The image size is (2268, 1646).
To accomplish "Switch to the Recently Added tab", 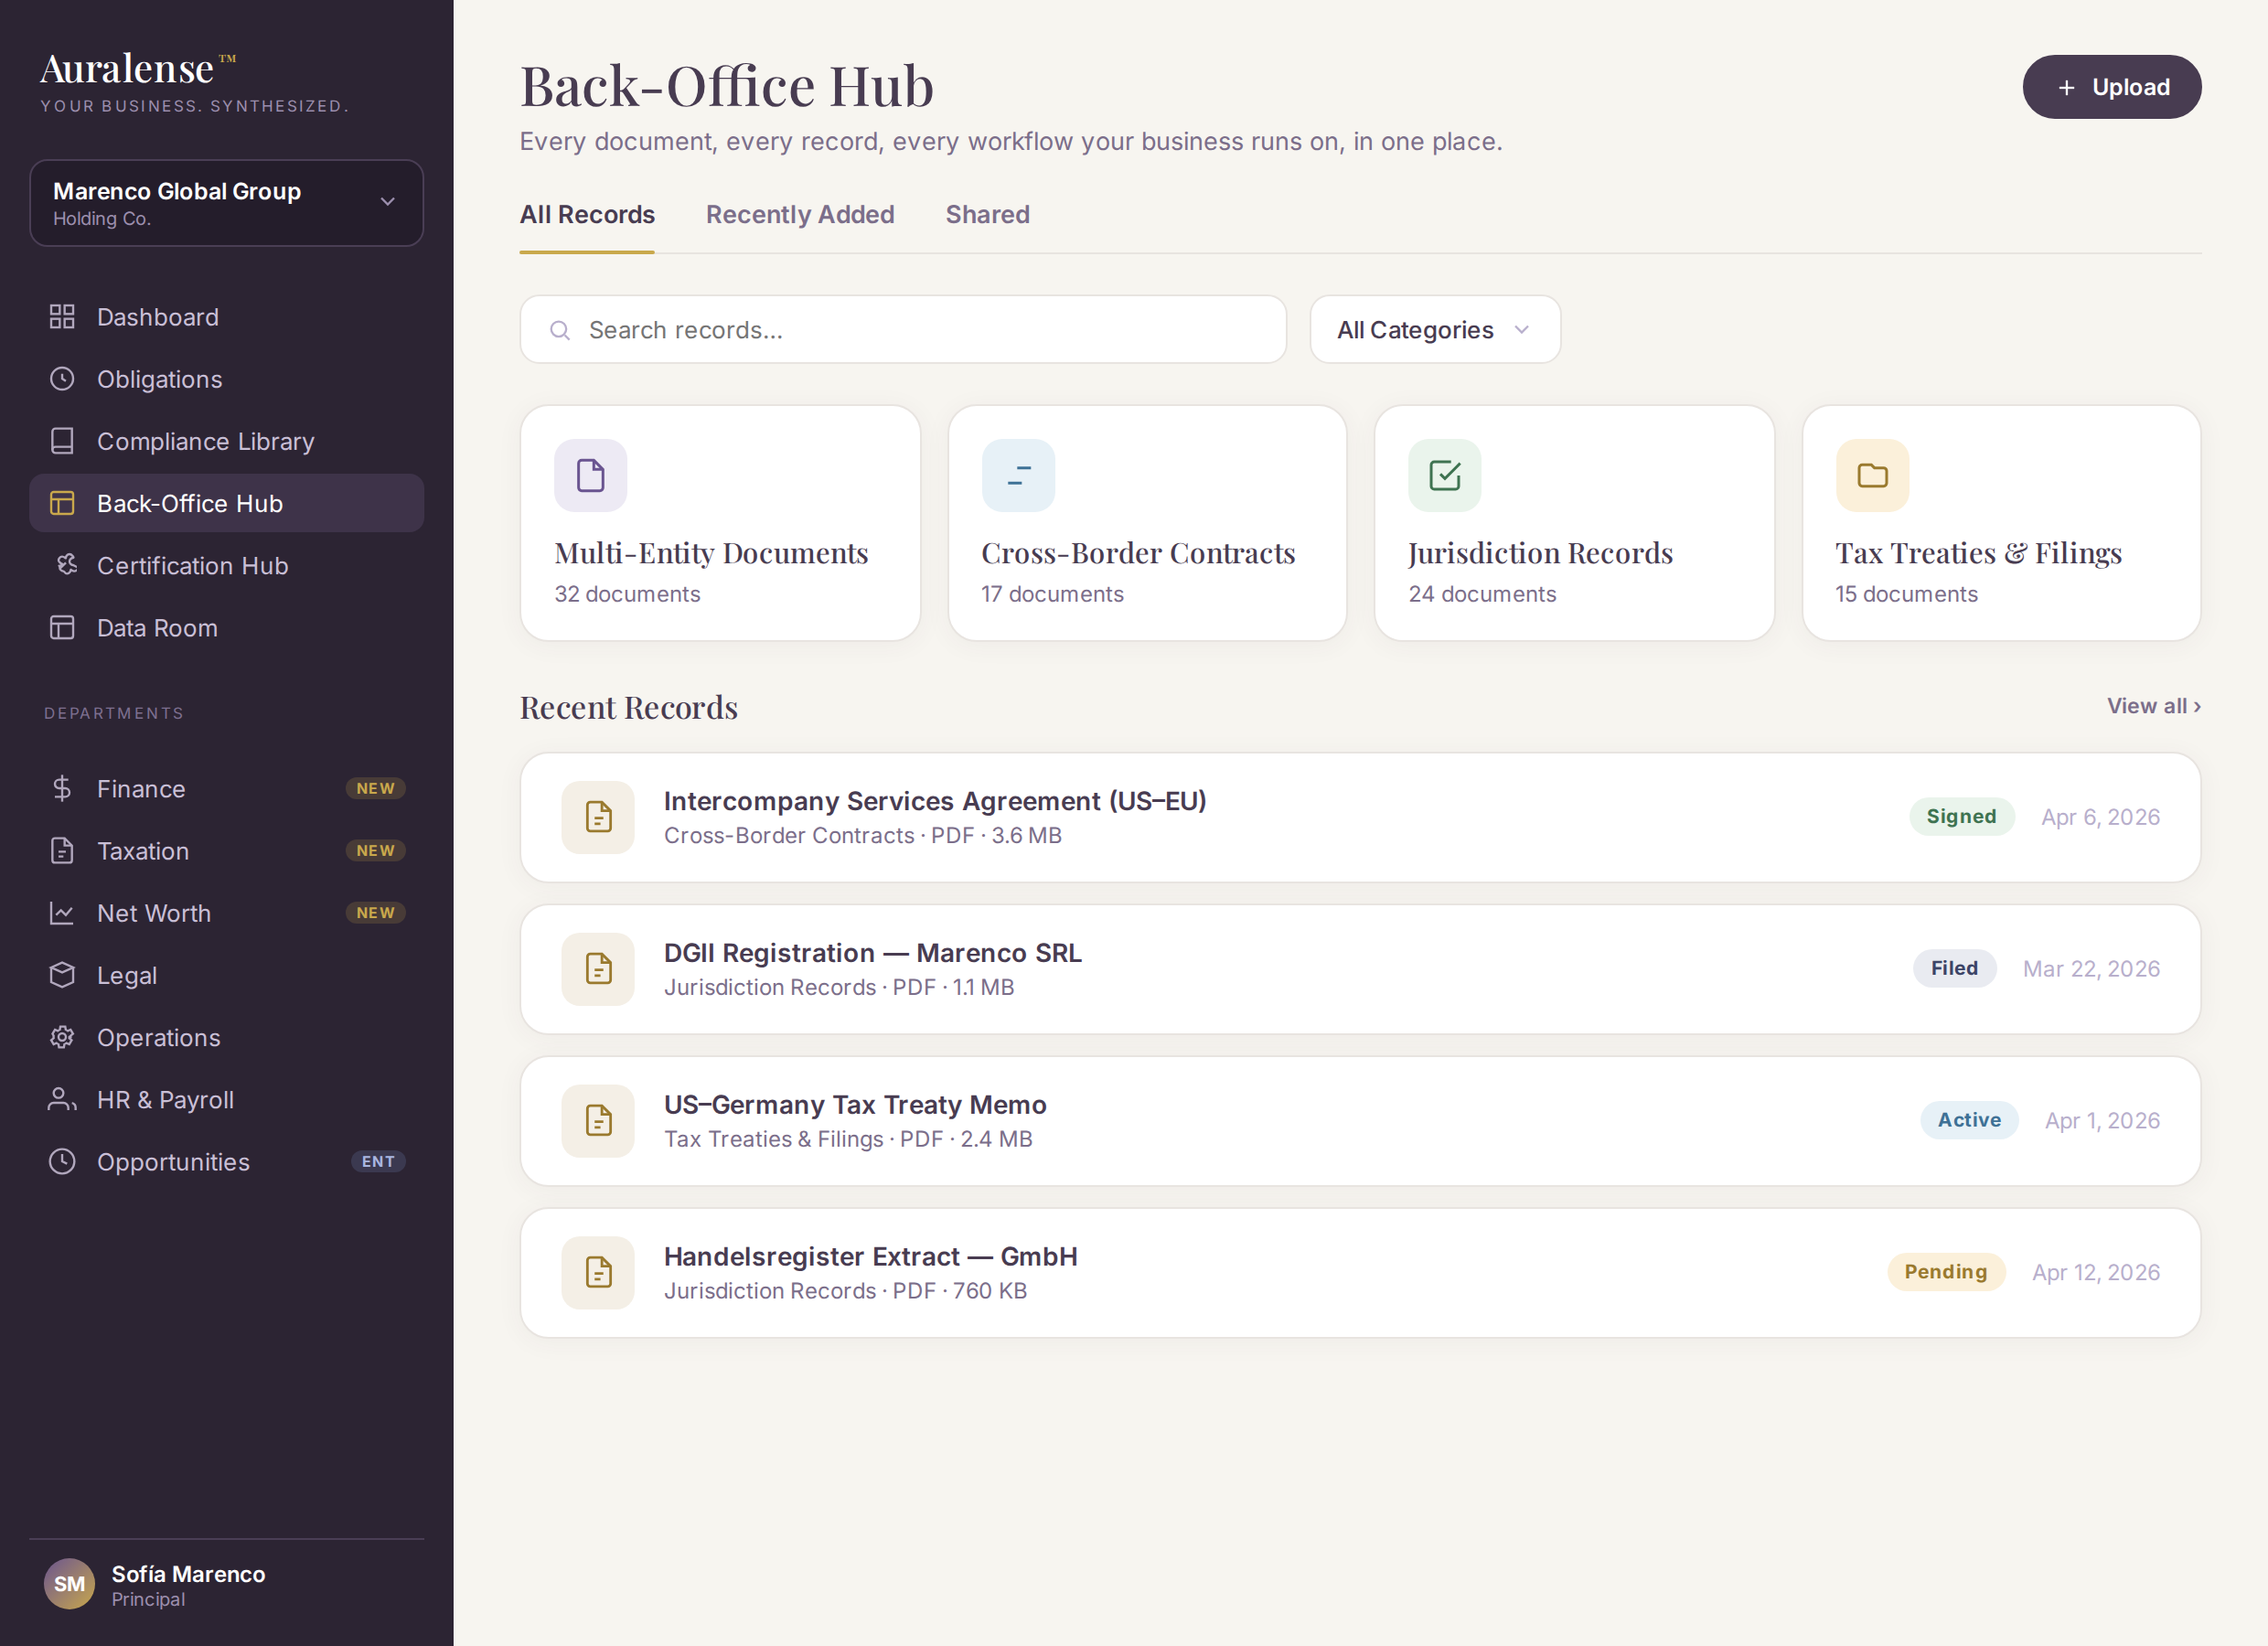I will point(800,215).
